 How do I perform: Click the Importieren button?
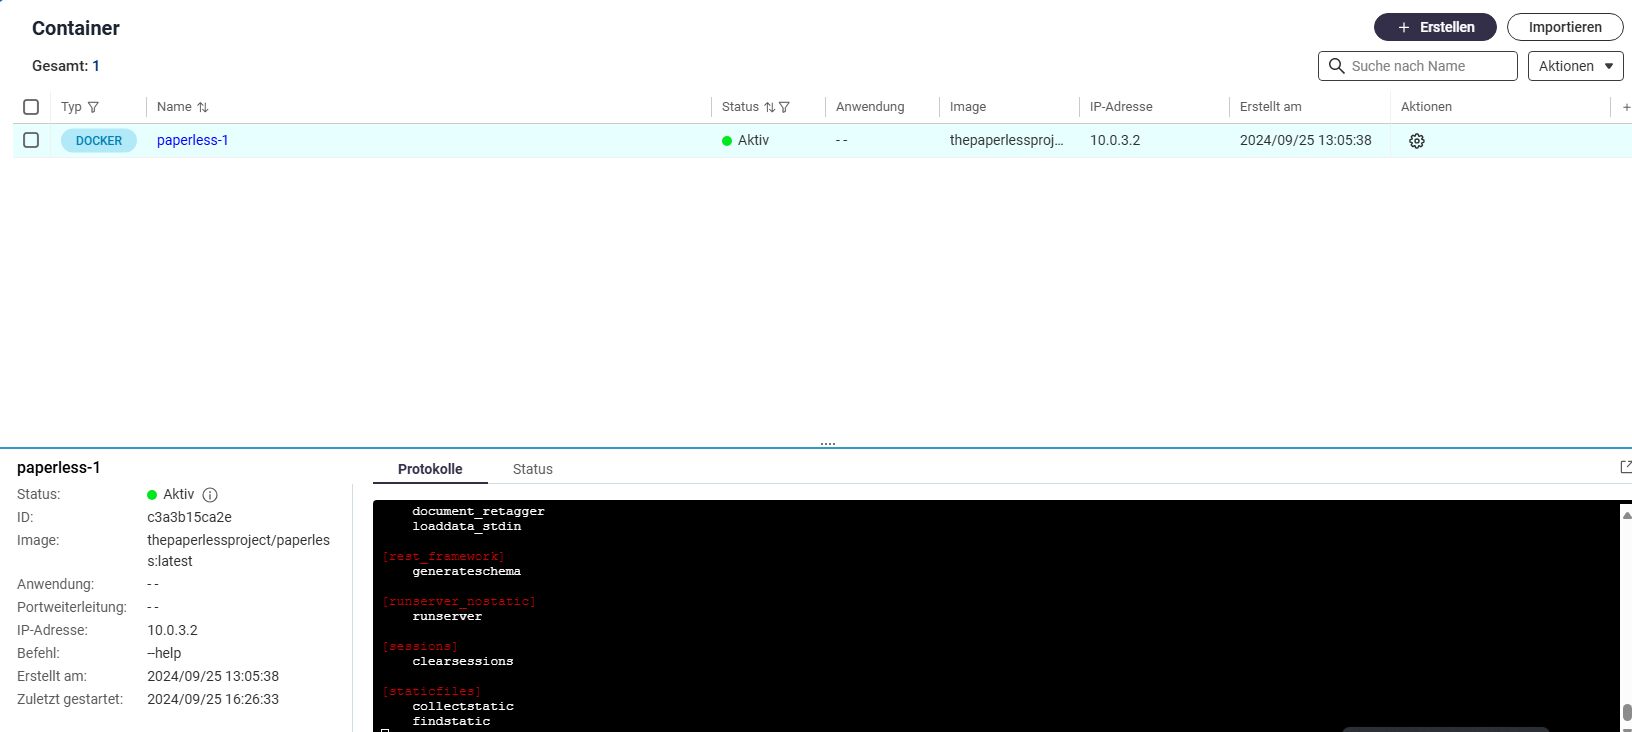1565,27
